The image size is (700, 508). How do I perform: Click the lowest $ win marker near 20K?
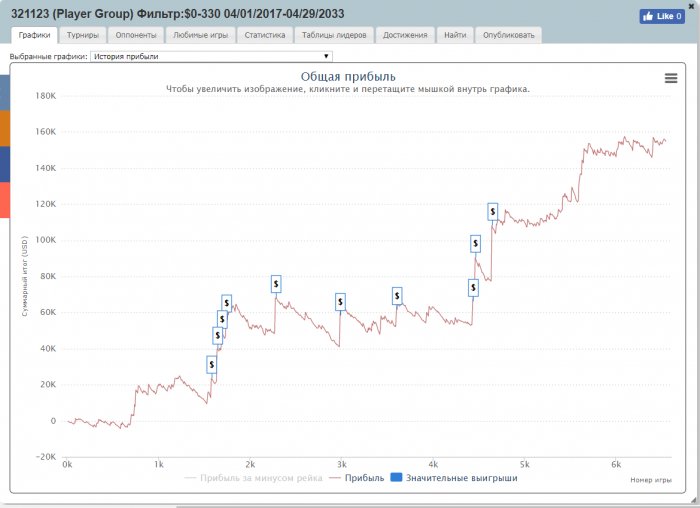(212, 365)
